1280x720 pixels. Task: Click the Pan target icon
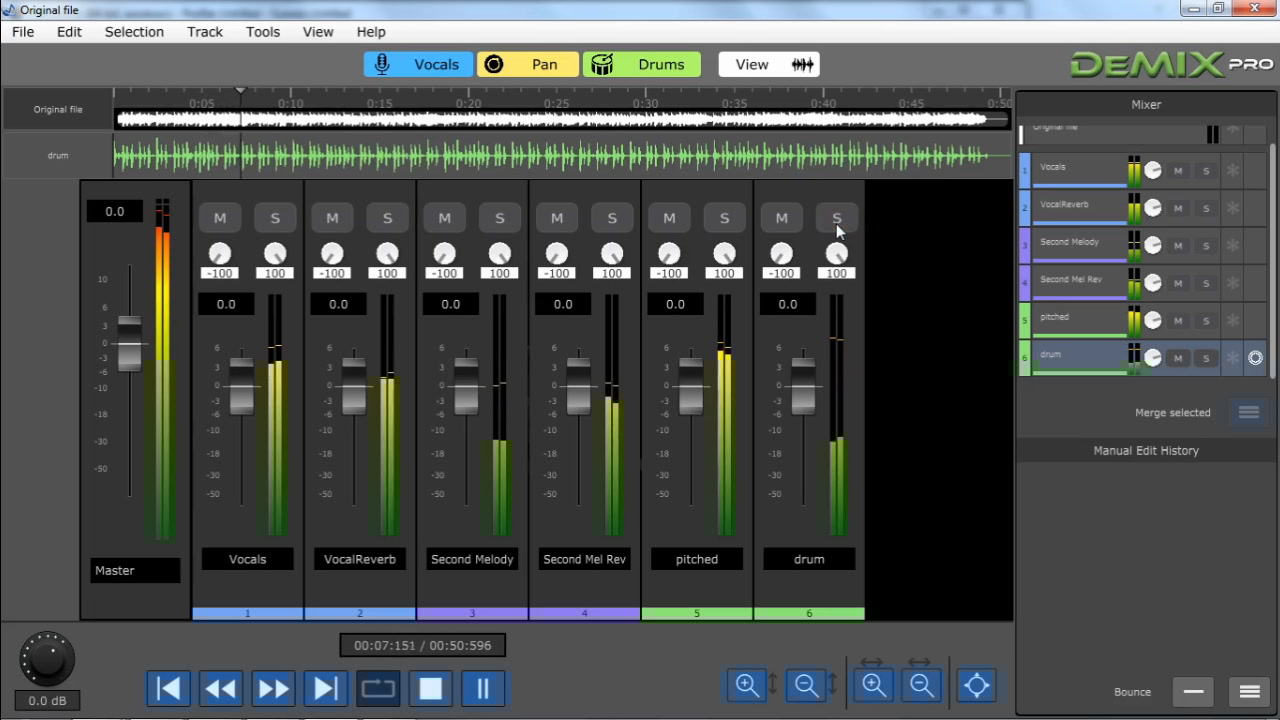coord(494,63)
